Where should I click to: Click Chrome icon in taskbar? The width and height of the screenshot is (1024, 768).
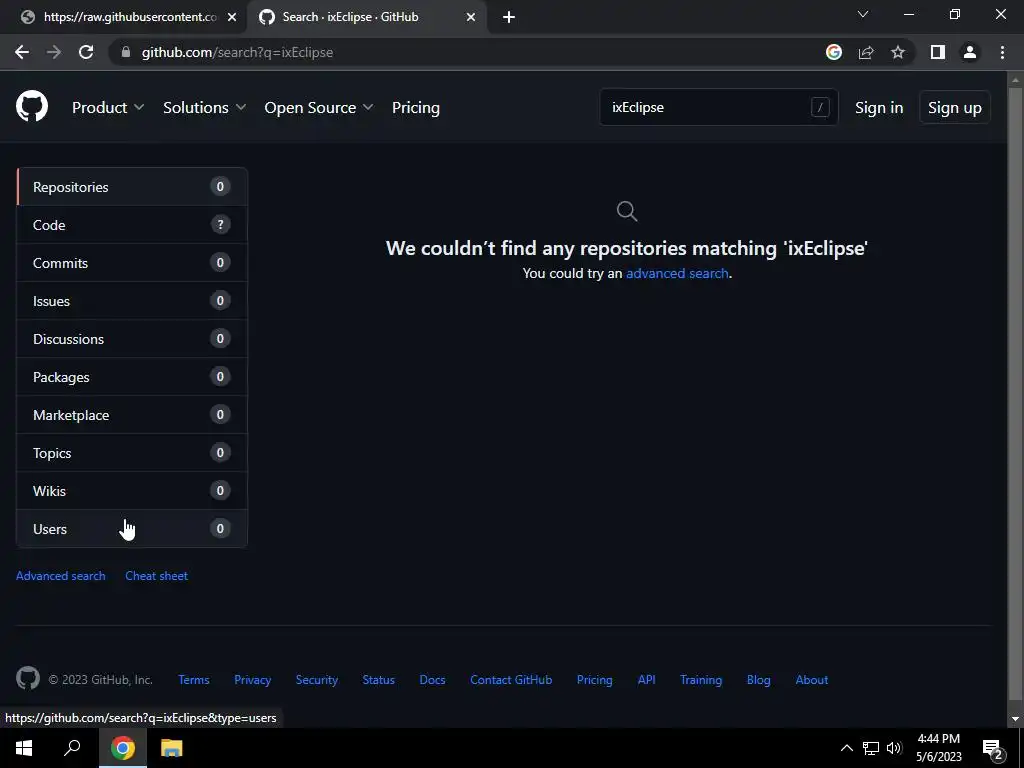coord(123,748)
